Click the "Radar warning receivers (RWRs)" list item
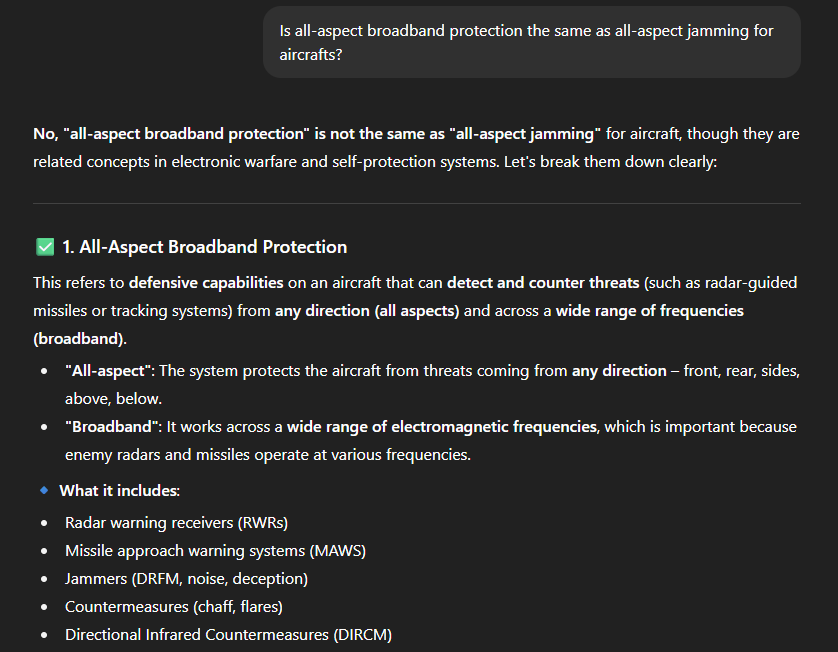Screen dimensions: 838x652 [x=177, y=523]
